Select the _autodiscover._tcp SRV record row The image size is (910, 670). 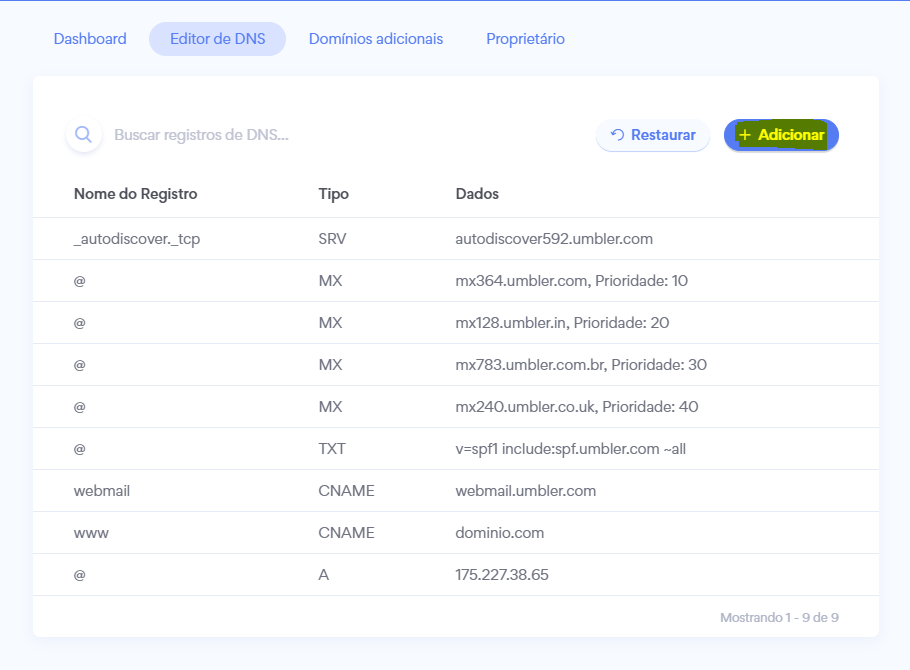pyautogui.click(x=455, y=239)
